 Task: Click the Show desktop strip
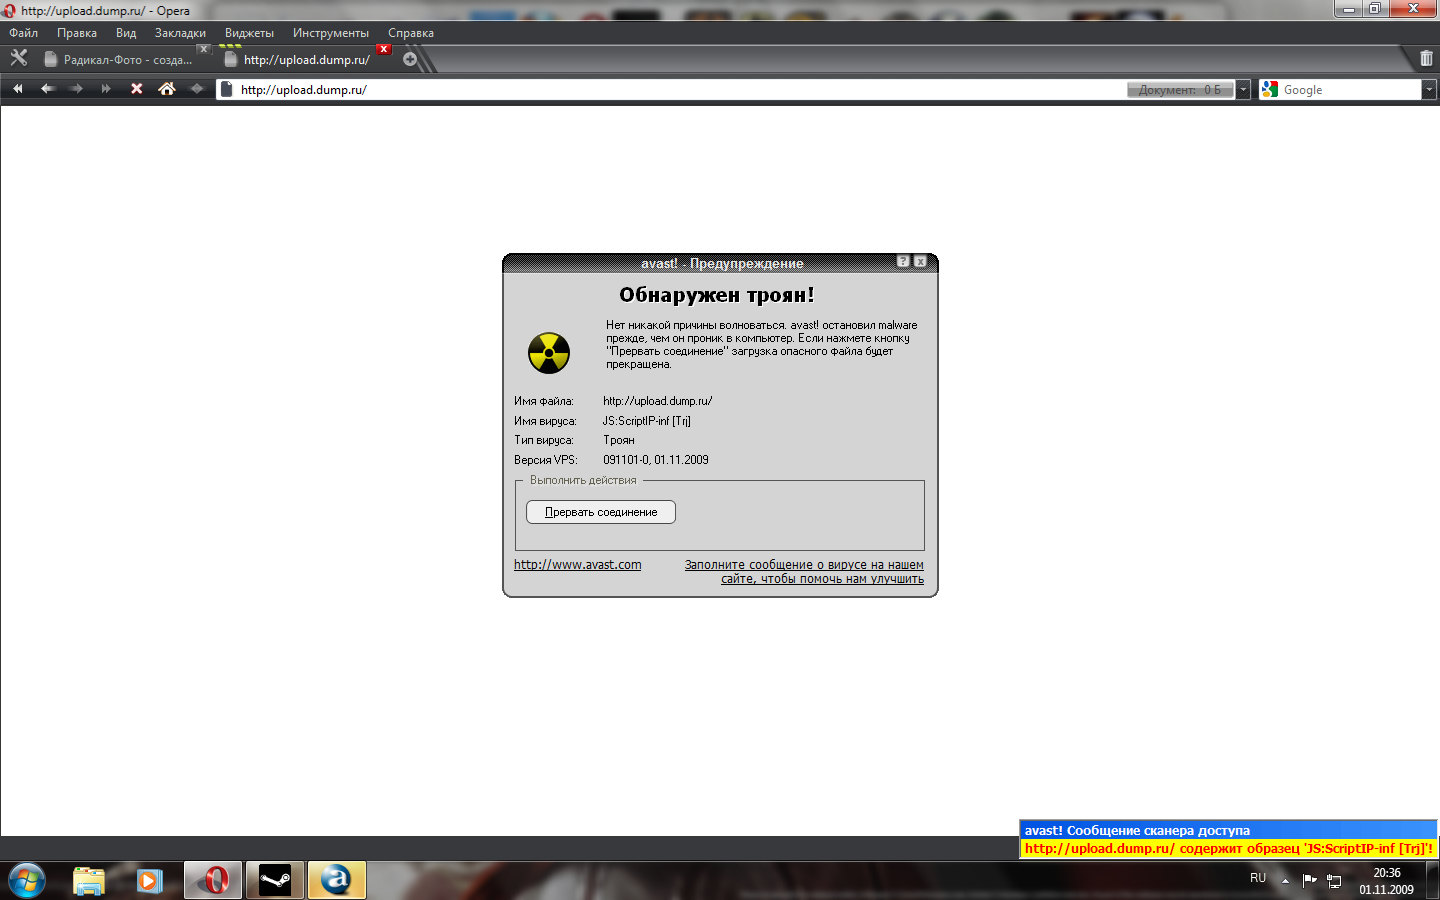point(1432,881)
